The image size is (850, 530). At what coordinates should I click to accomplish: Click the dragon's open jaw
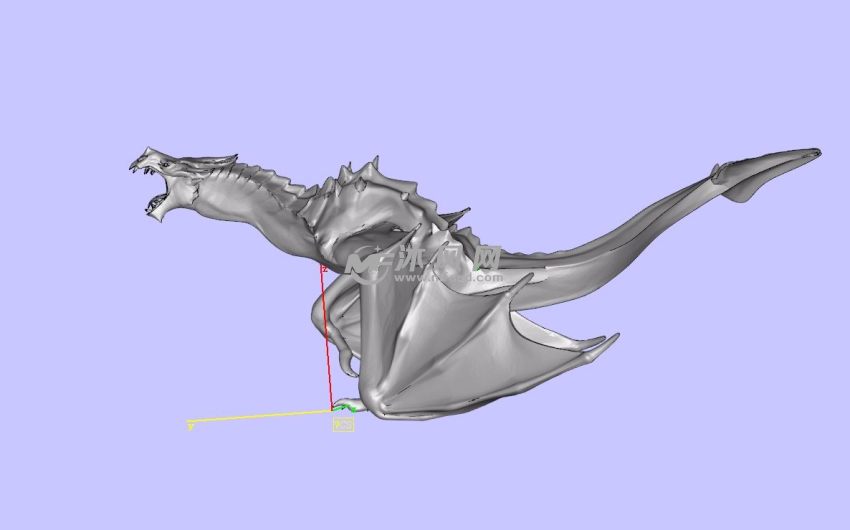157,190
